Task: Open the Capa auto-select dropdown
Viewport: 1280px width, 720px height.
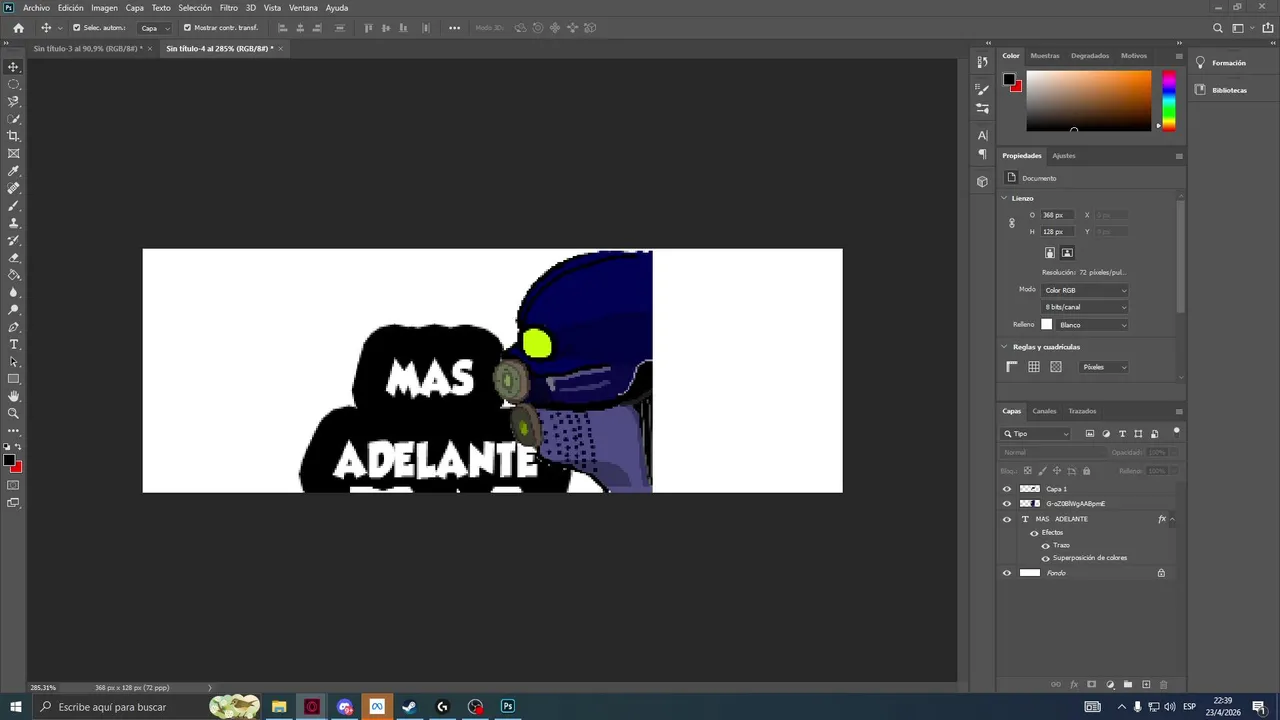Action: 154,28
